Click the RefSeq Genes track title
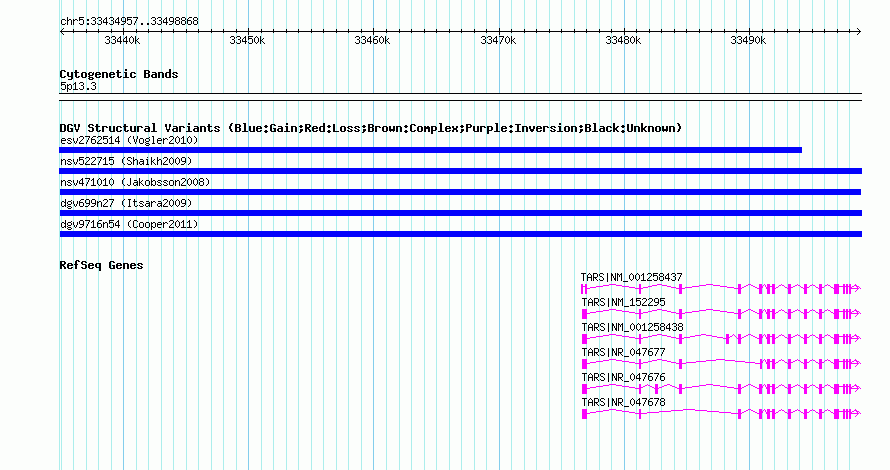This screenshot has height=470, width=890. click(x=101, y=265)
